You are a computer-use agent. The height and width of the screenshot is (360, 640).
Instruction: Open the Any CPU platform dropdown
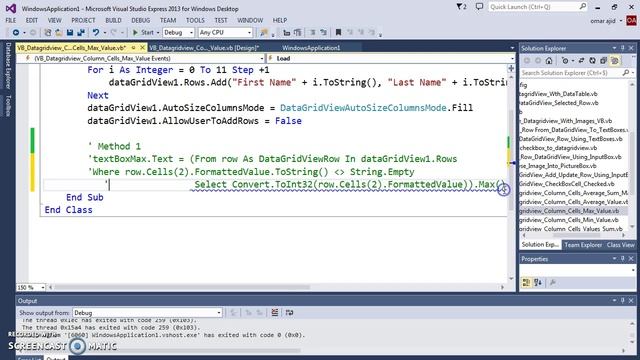point(225,32)
